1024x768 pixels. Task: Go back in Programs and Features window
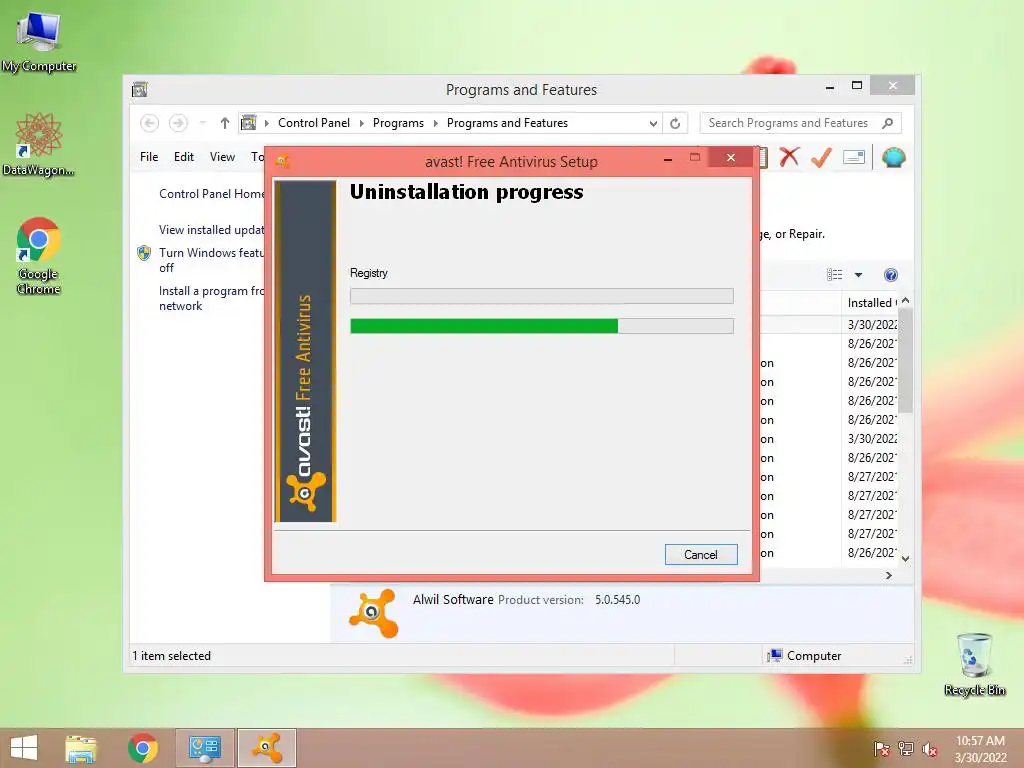click(149, 123)
